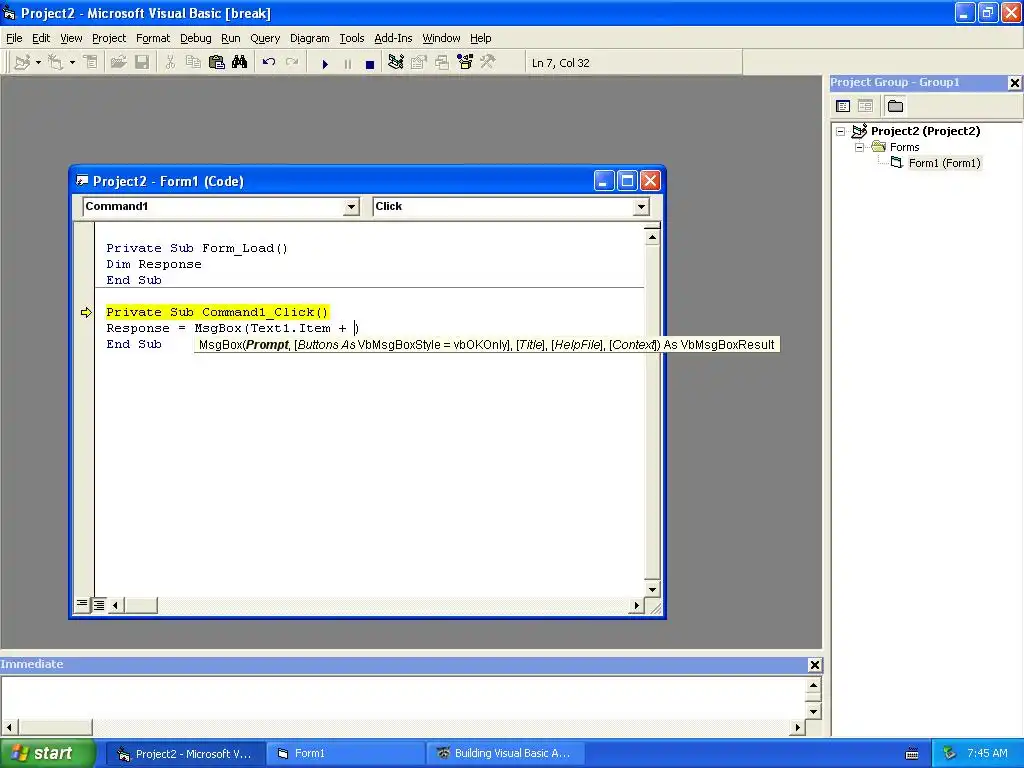Open the Click procedure dropdown
This screenshot has width=1024, height=768.
641,207
